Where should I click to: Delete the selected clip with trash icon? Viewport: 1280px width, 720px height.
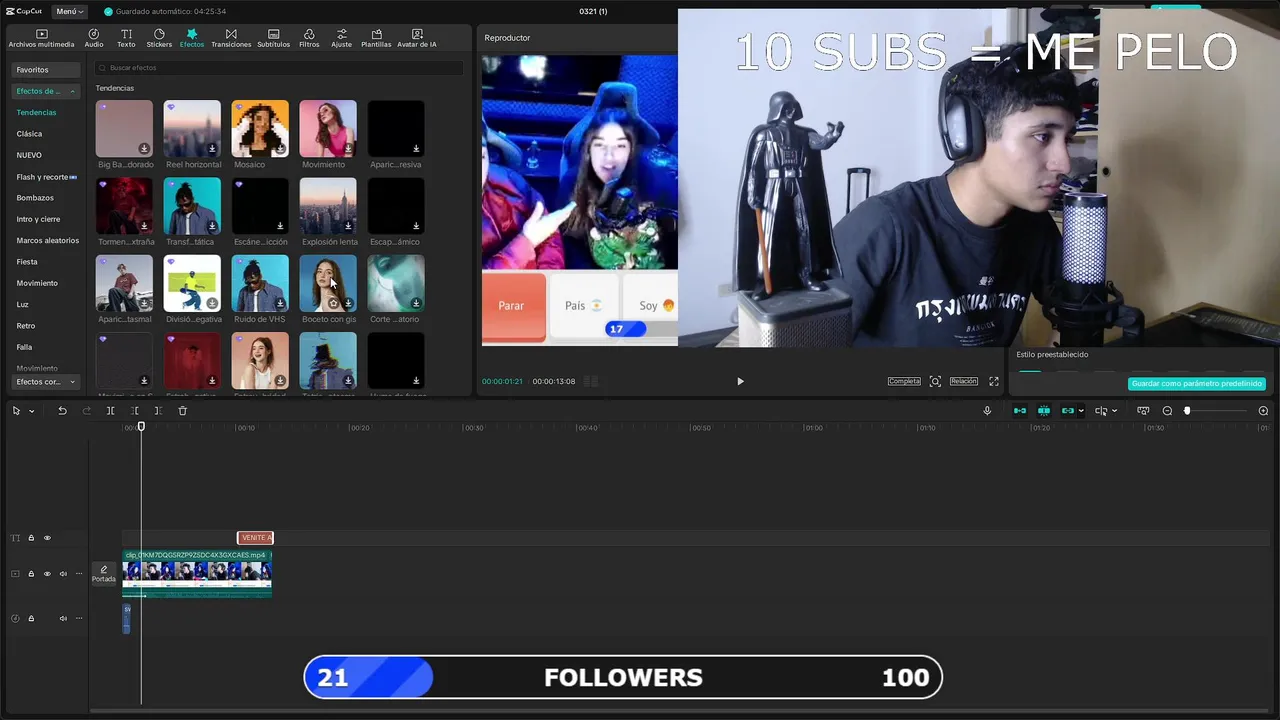182,411
